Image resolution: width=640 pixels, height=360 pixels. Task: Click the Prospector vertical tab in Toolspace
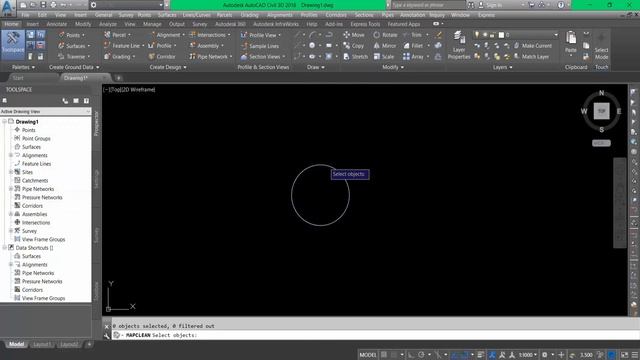[96, 123]
